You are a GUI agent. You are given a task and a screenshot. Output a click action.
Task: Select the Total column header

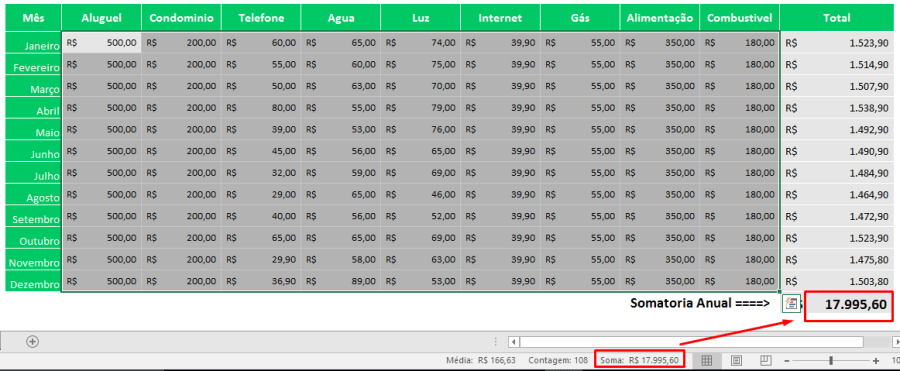point(837,18)
